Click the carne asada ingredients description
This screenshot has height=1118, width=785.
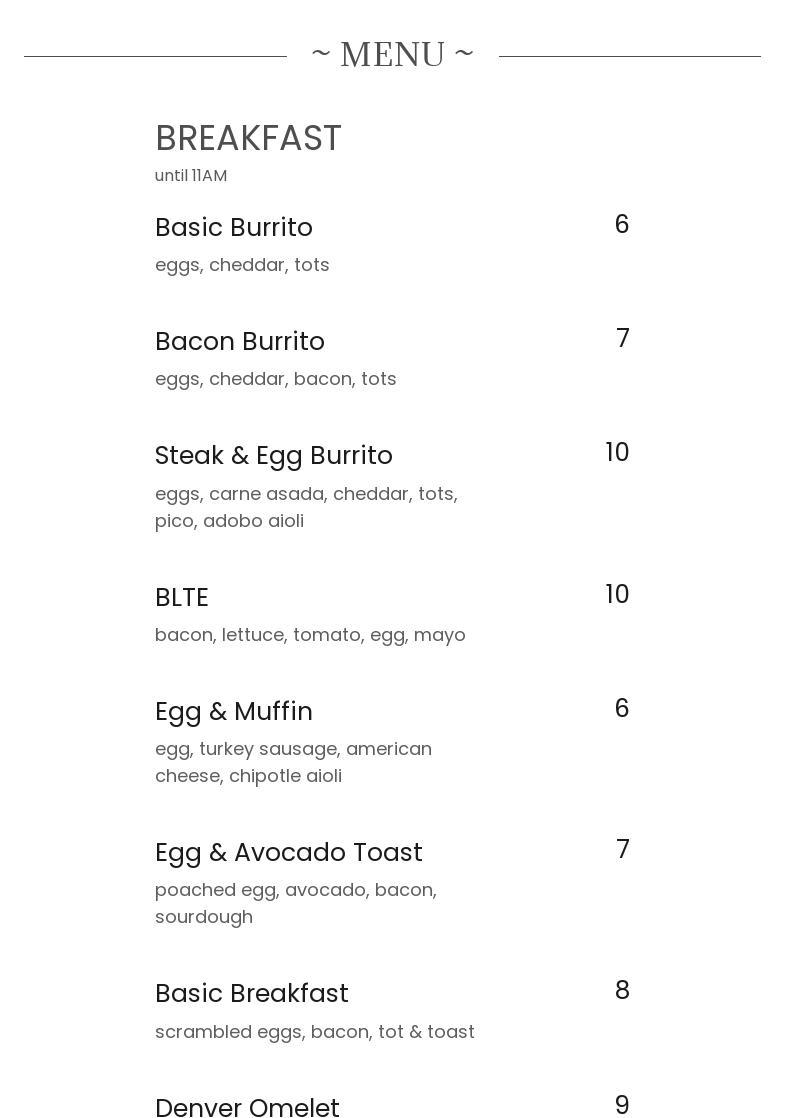(x=306, y=507)
